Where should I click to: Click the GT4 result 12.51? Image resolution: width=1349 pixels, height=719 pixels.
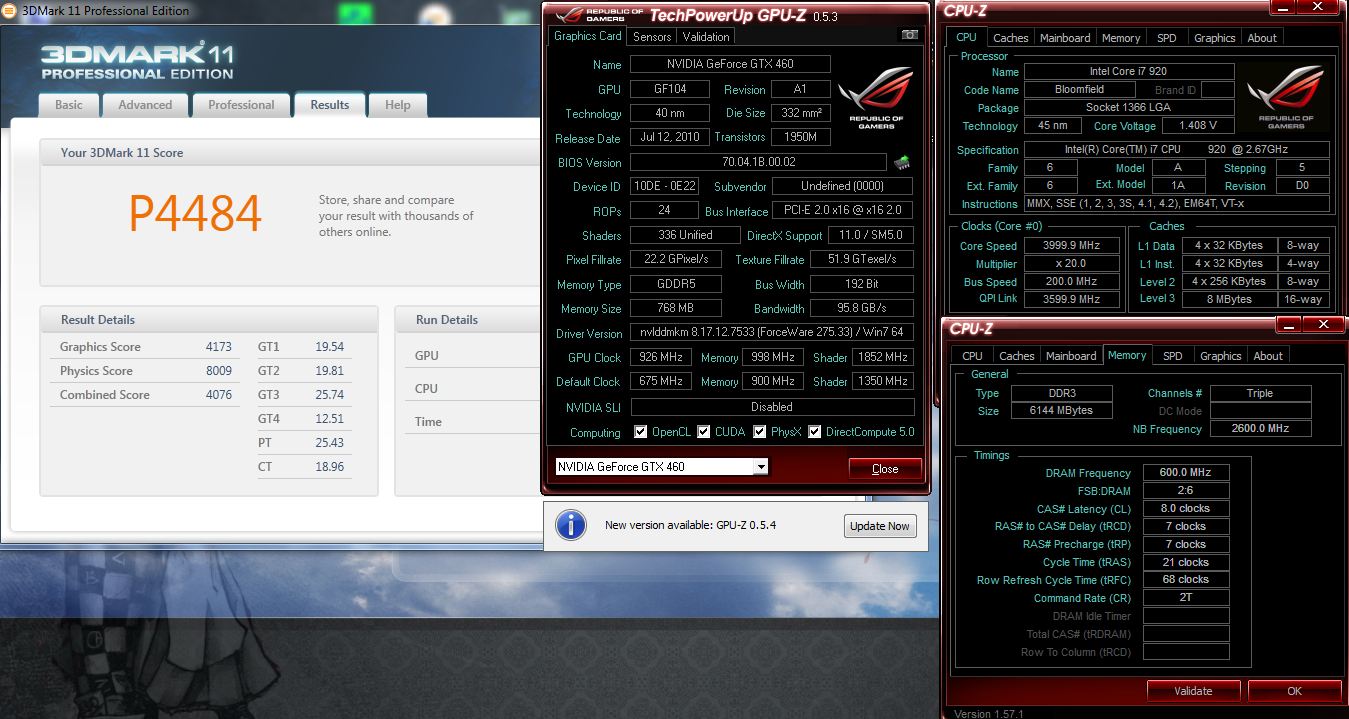[329, 419]
